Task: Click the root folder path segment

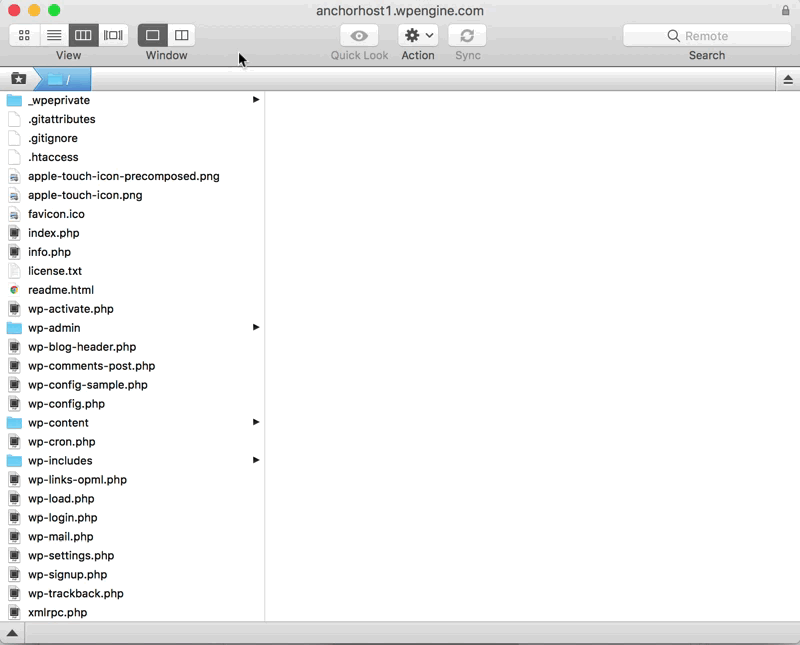Action: [64, 79]
